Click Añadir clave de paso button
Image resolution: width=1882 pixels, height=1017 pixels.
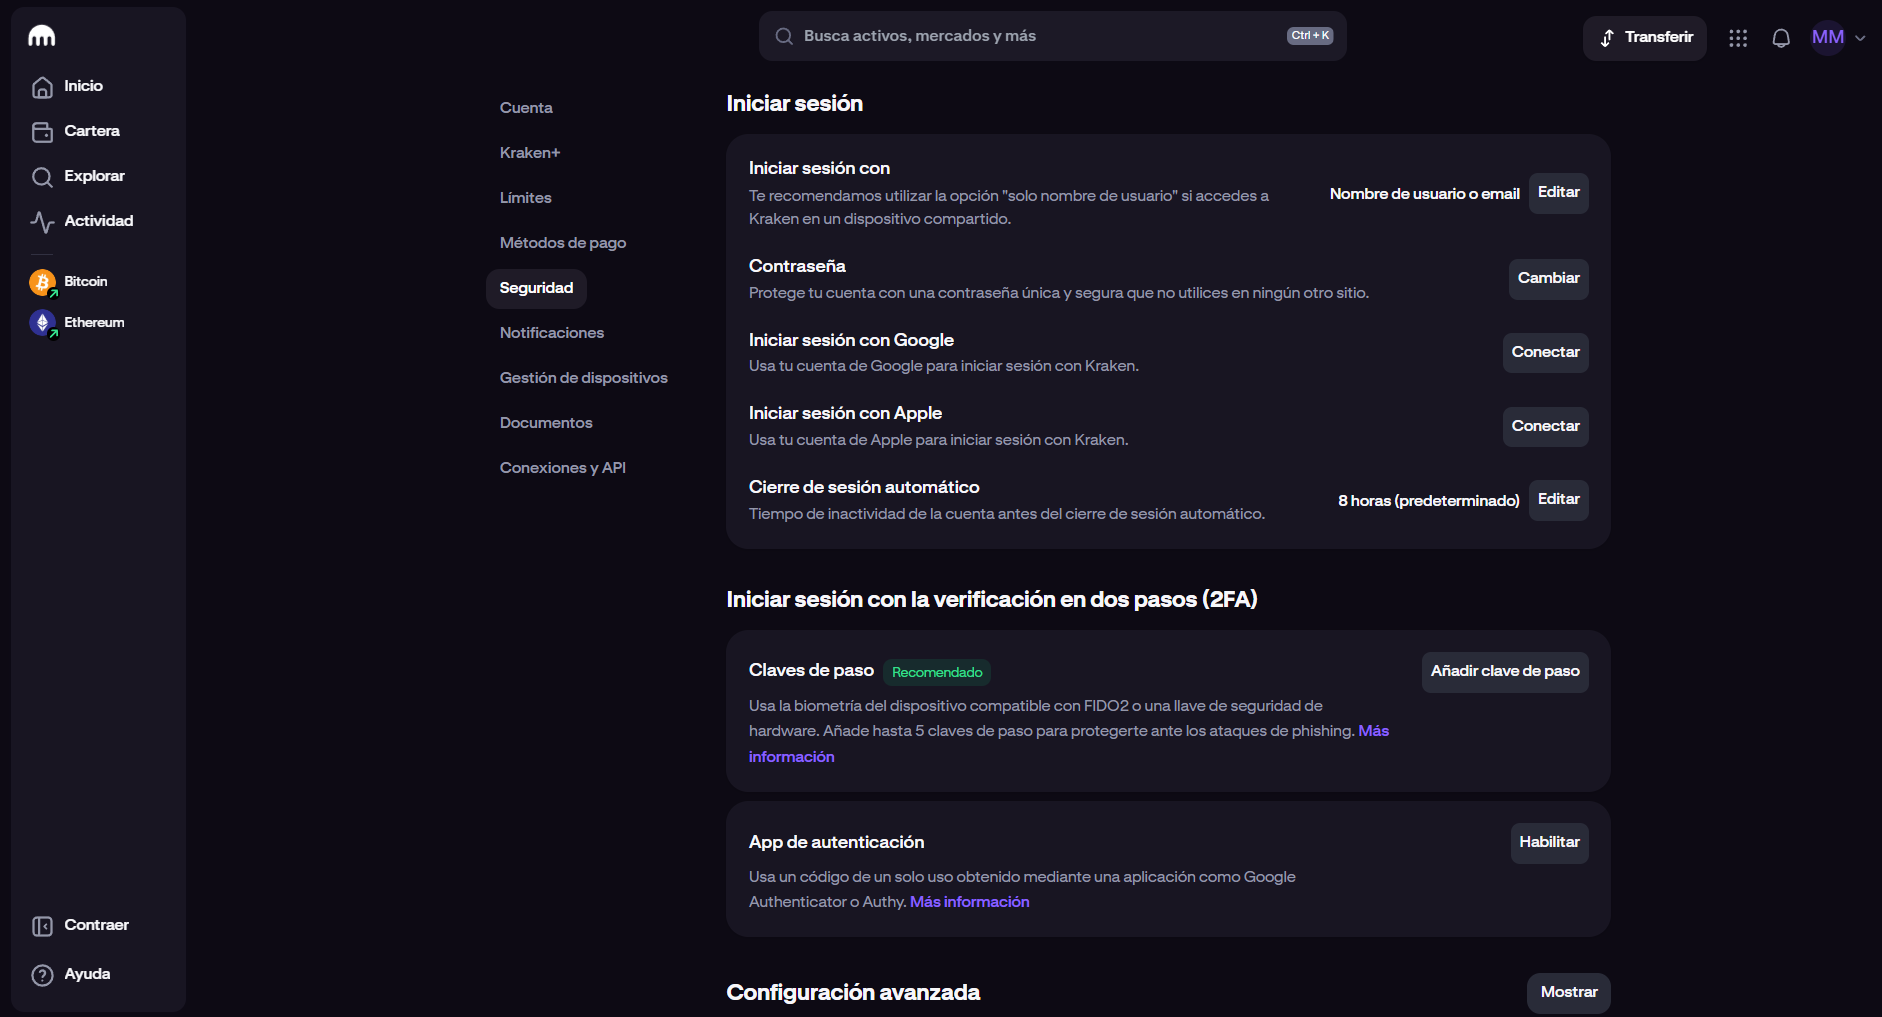pos(1505,672)
